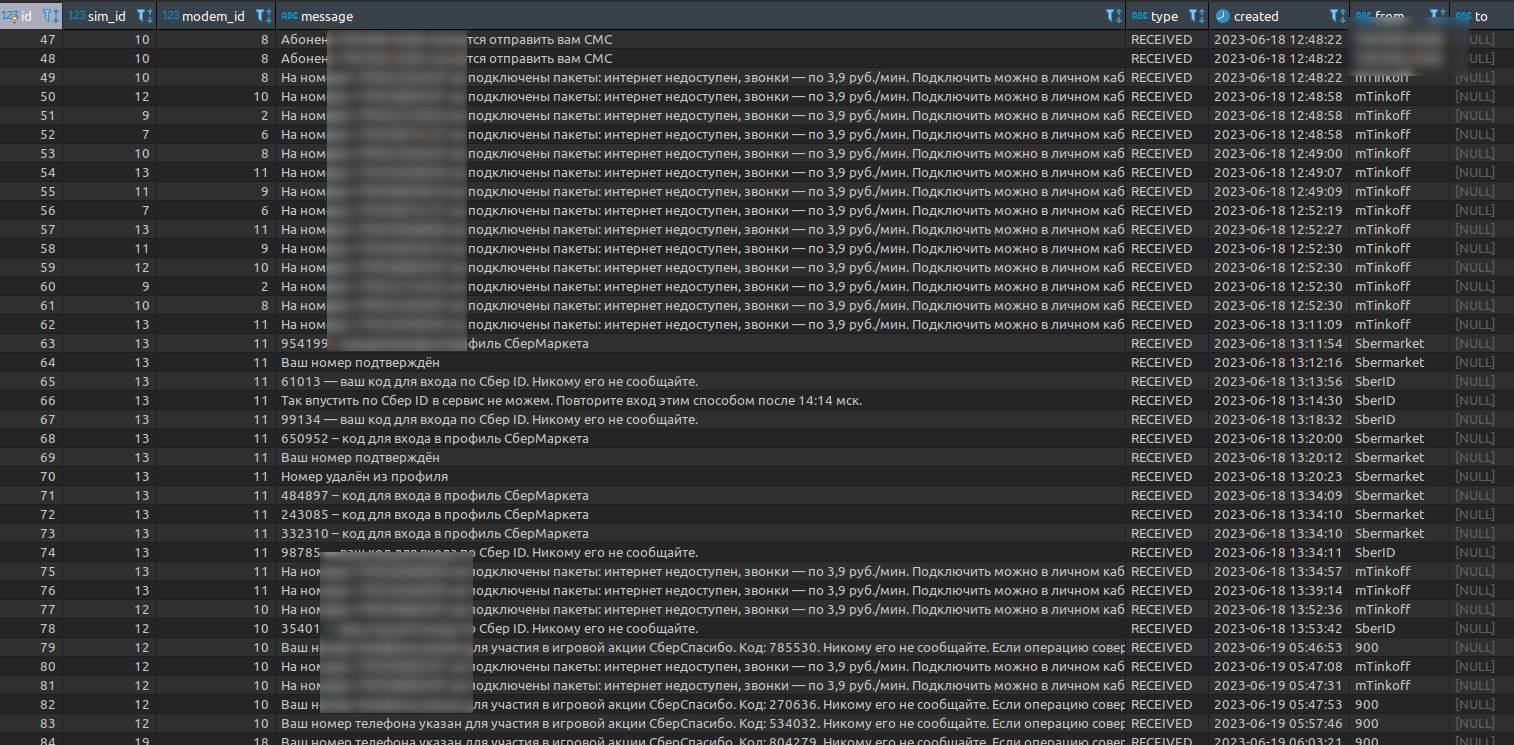Select the created column header label
The height and width of the screenshot is (745, 1514).
click(x=1256, y=16)
